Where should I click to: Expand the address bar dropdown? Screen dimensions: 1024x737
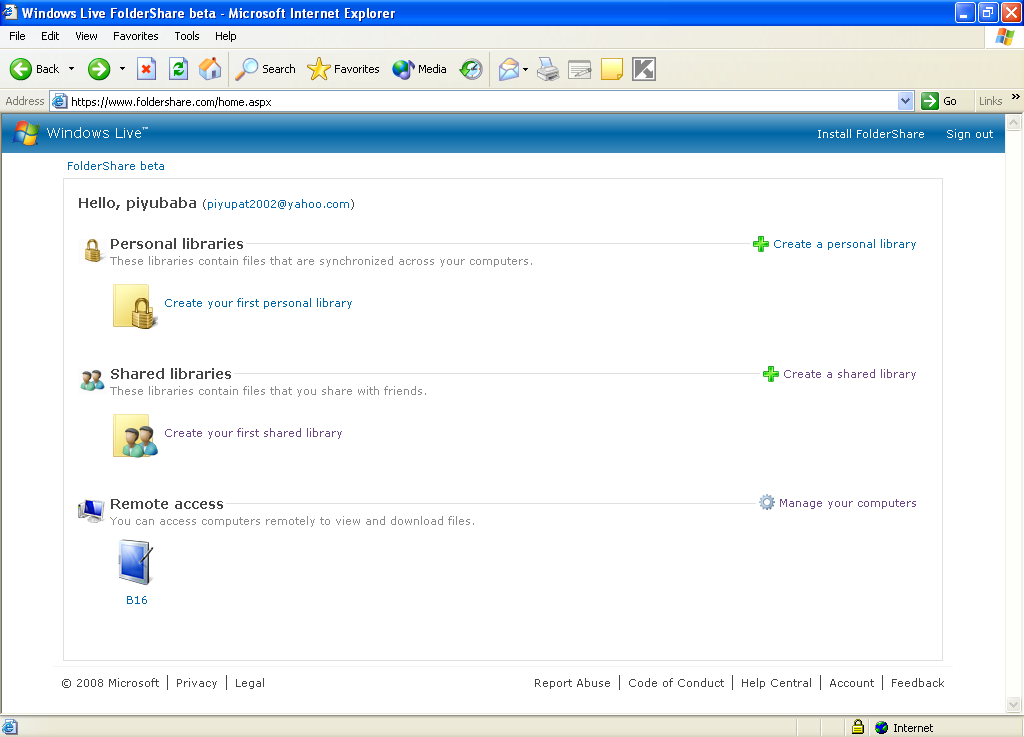(x=905, y=101)
